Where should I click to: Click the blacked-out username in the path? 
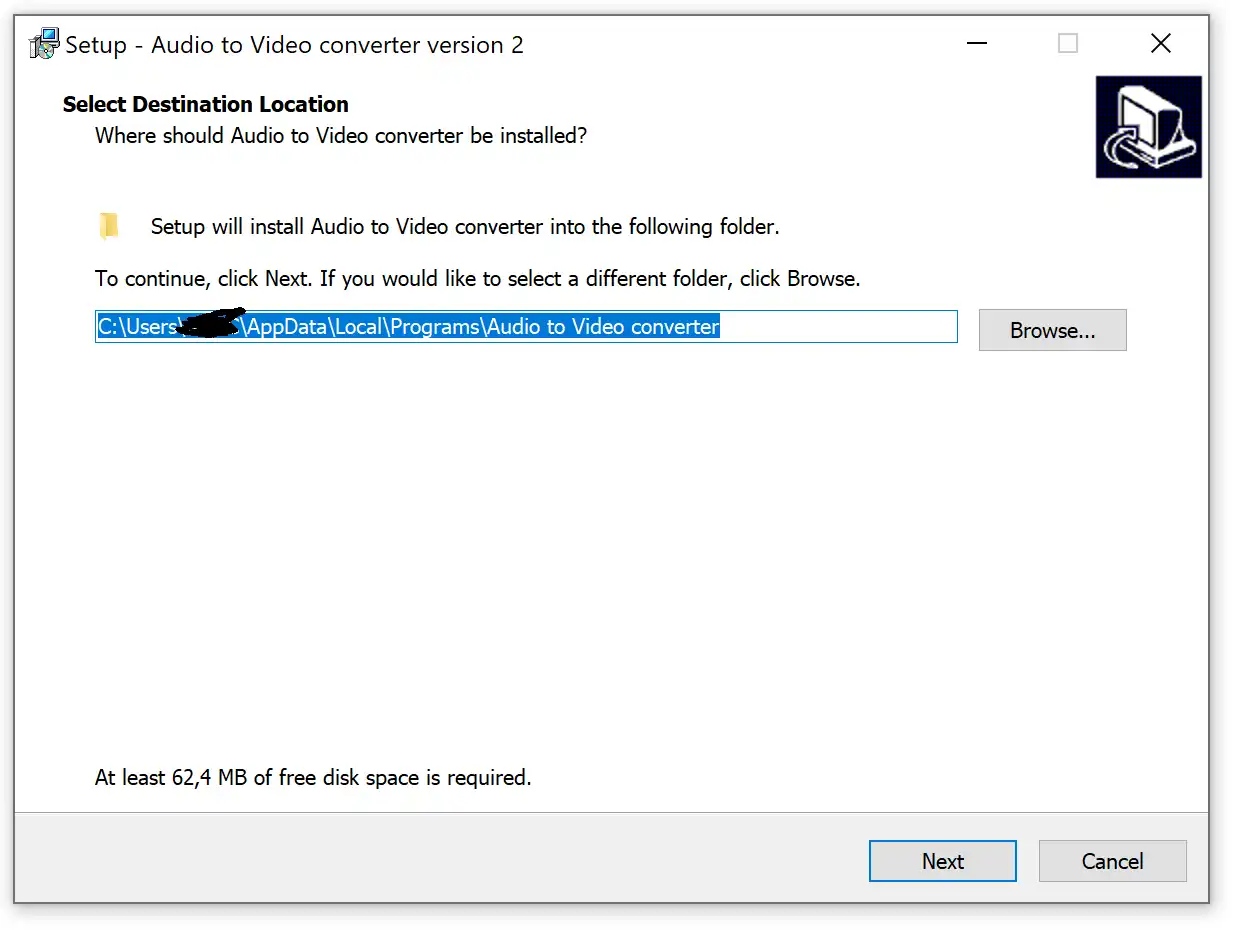210,324
